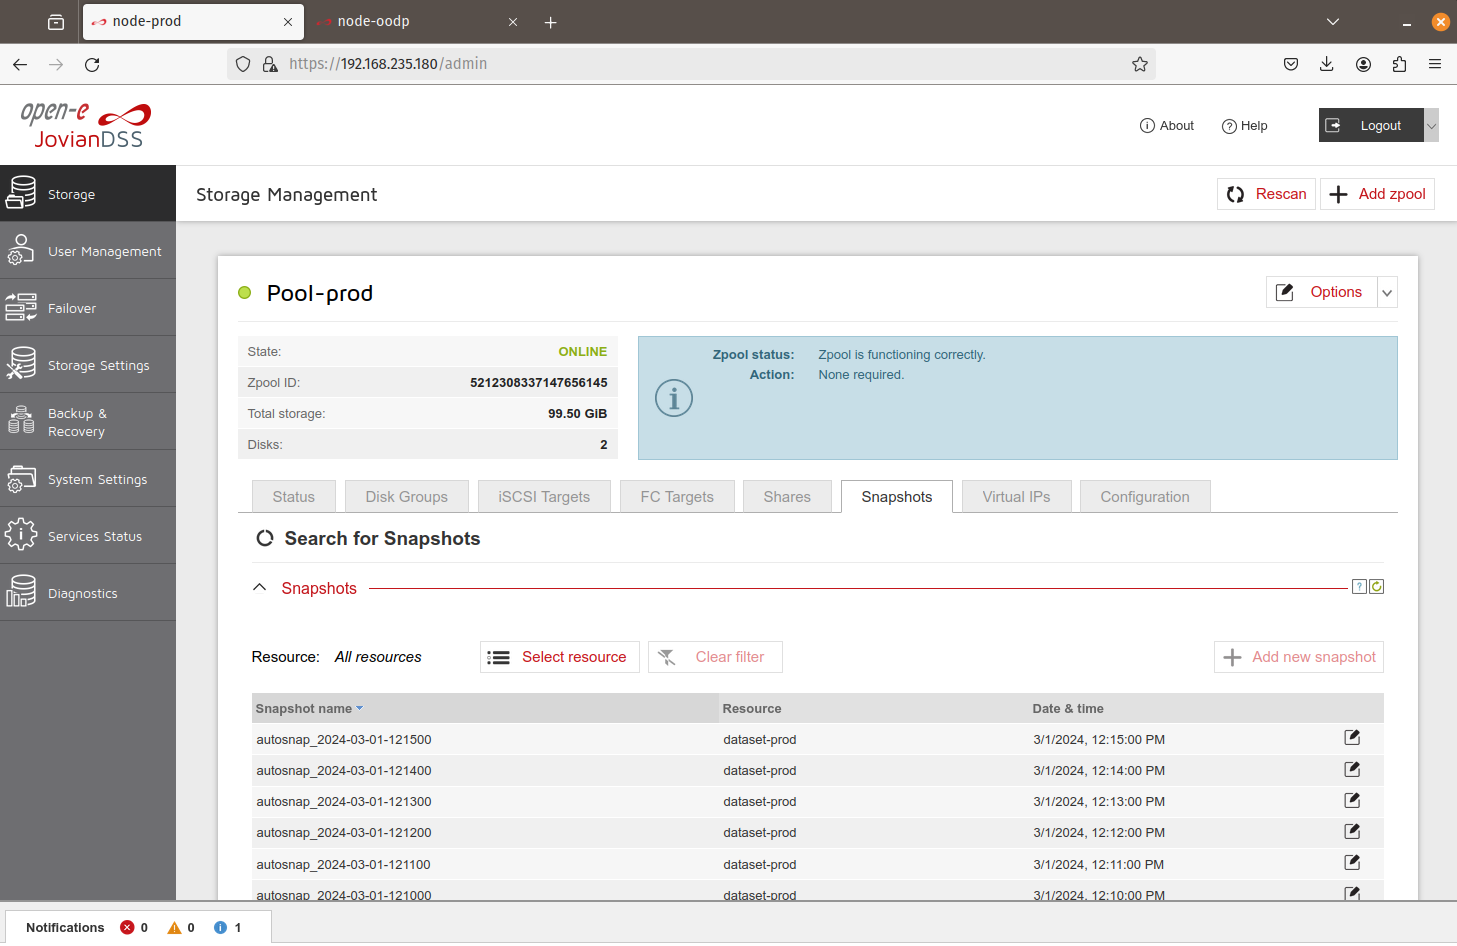Open Services Status section
Viewport: 1457px width, 946px height.
click(x=88, y=536)
